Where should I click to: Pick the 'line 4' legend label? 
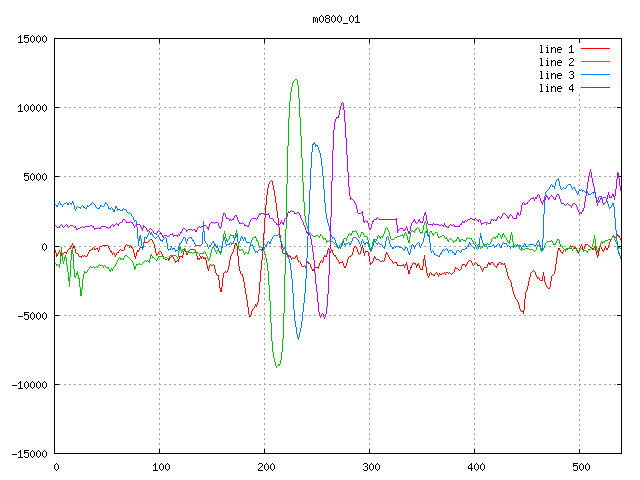pos(556,88)
